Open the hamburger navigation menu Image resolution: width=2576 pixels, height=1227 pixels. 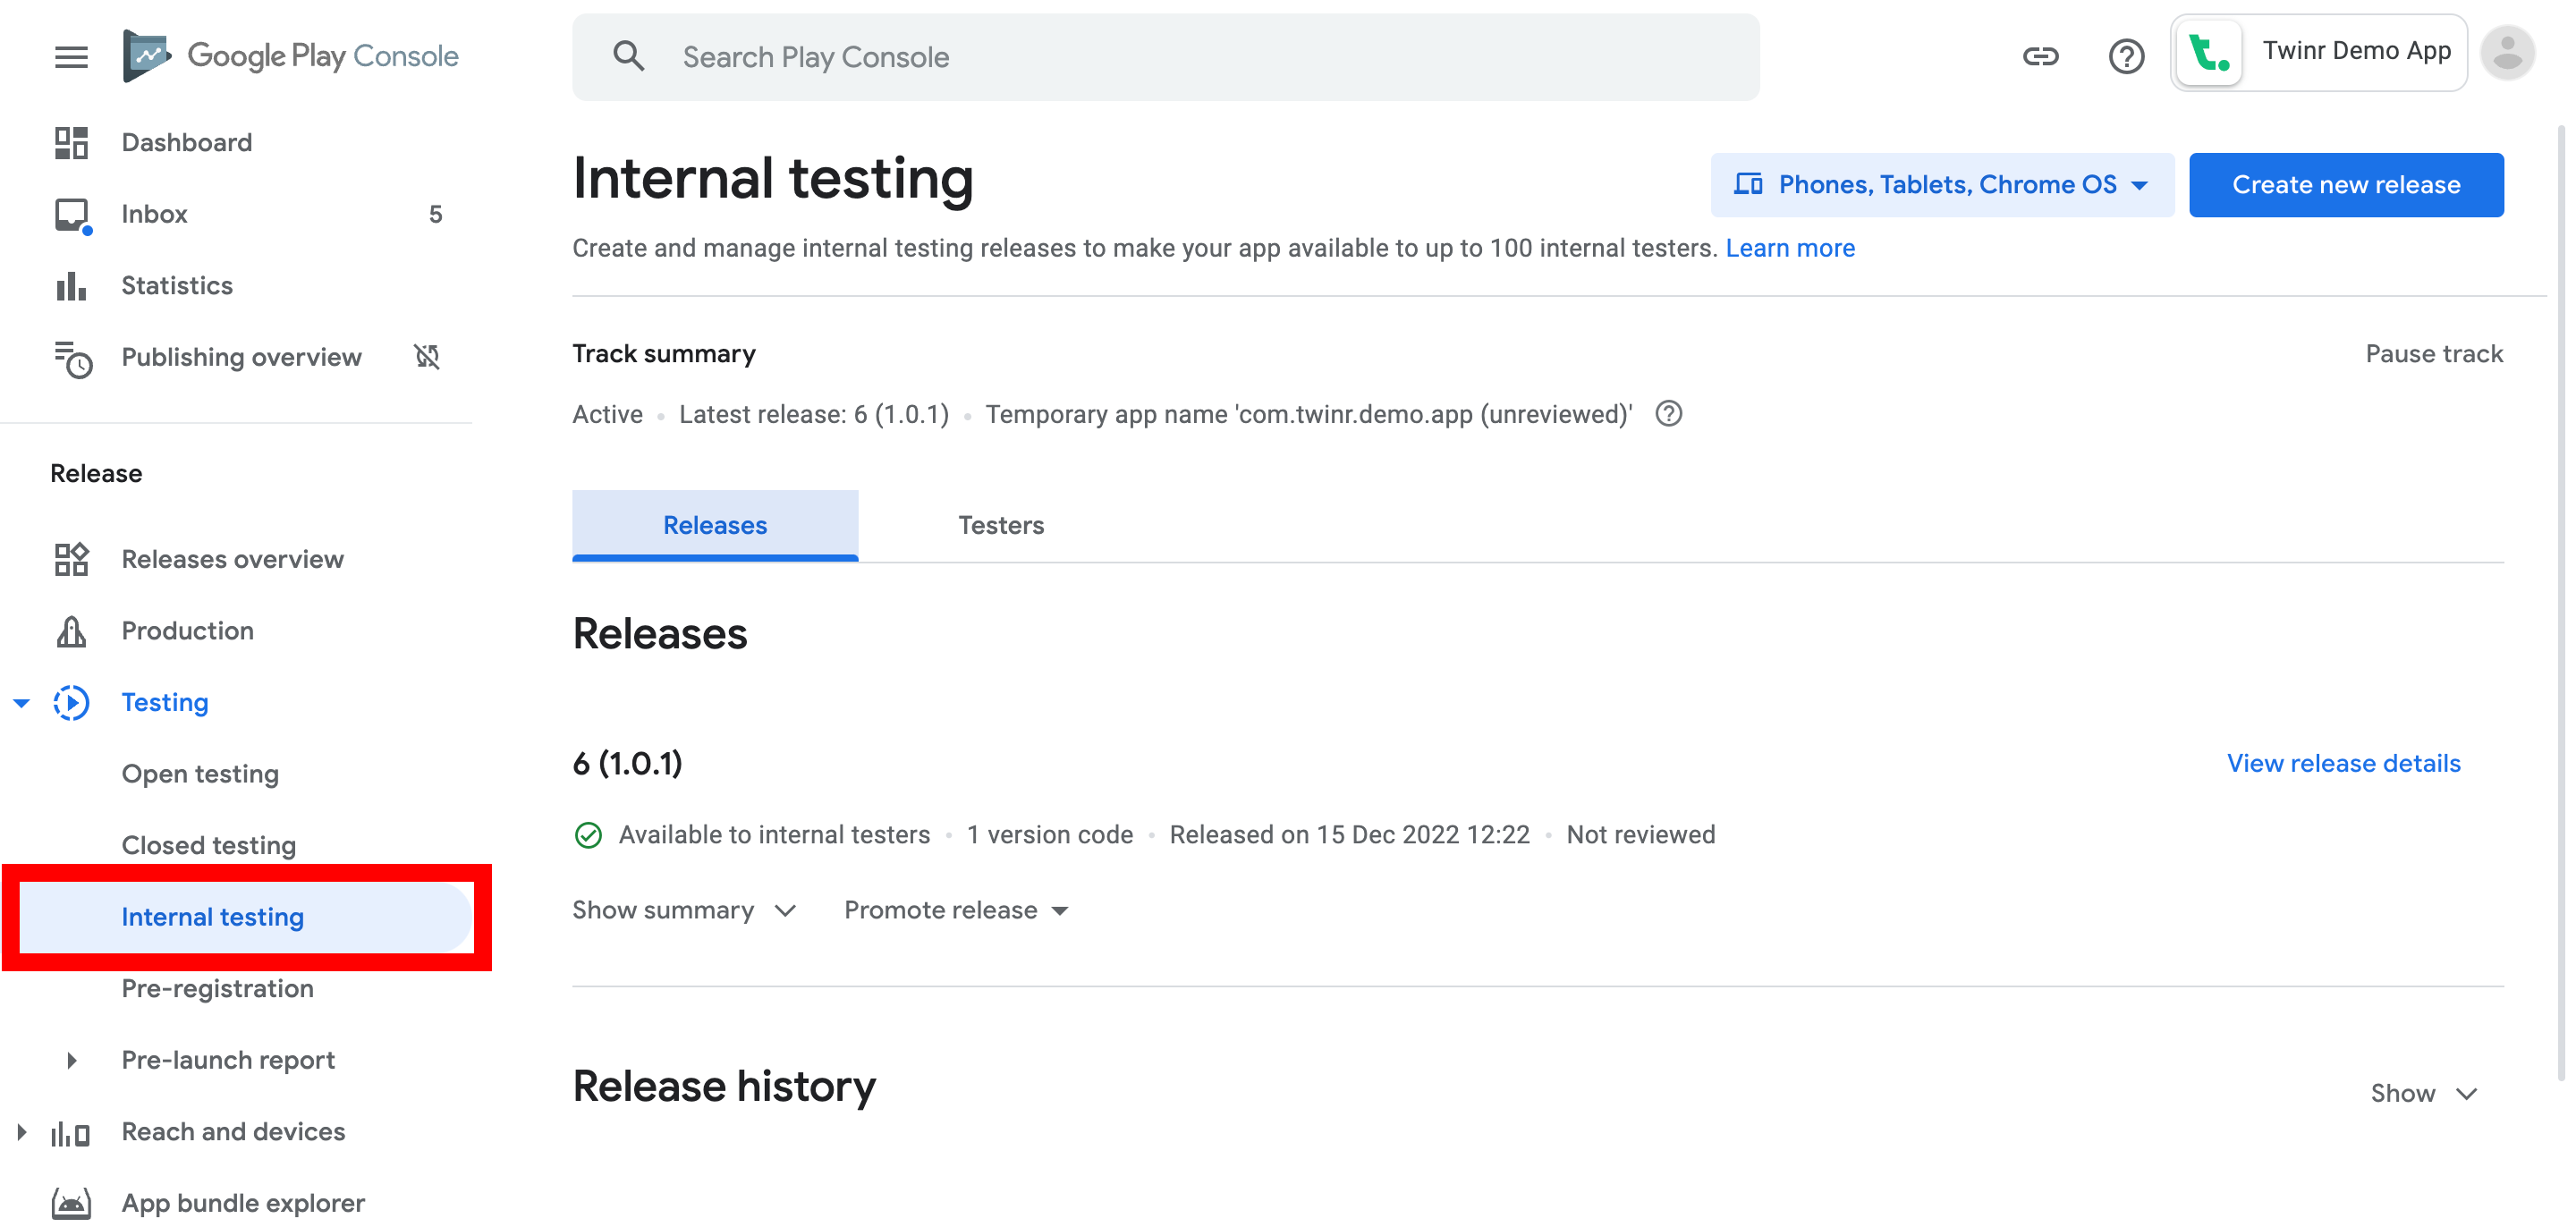pyautogui.click(x=71, y=57)
